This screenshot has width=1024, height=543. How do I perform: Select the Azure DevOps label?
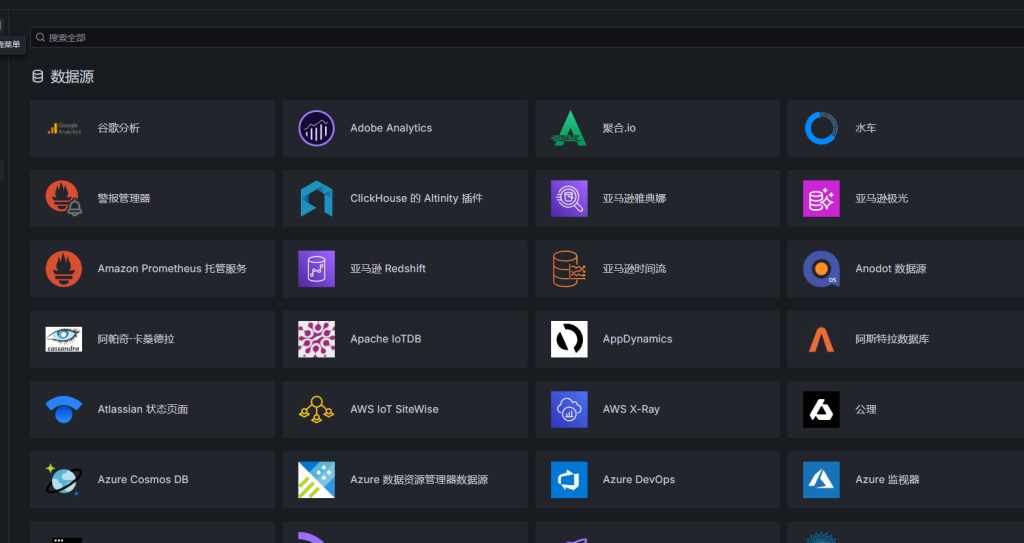(x=639, y=480)
